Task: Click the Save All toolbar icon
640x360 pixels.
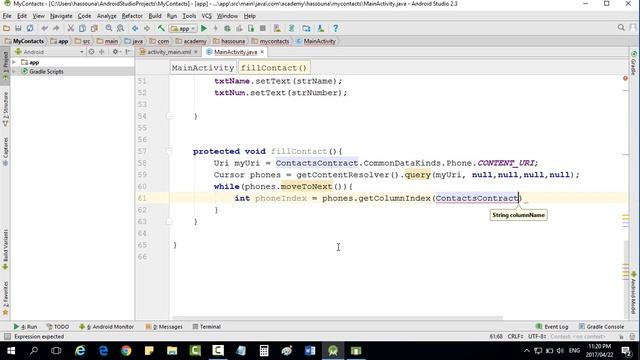Action: [x=18, y=28]
